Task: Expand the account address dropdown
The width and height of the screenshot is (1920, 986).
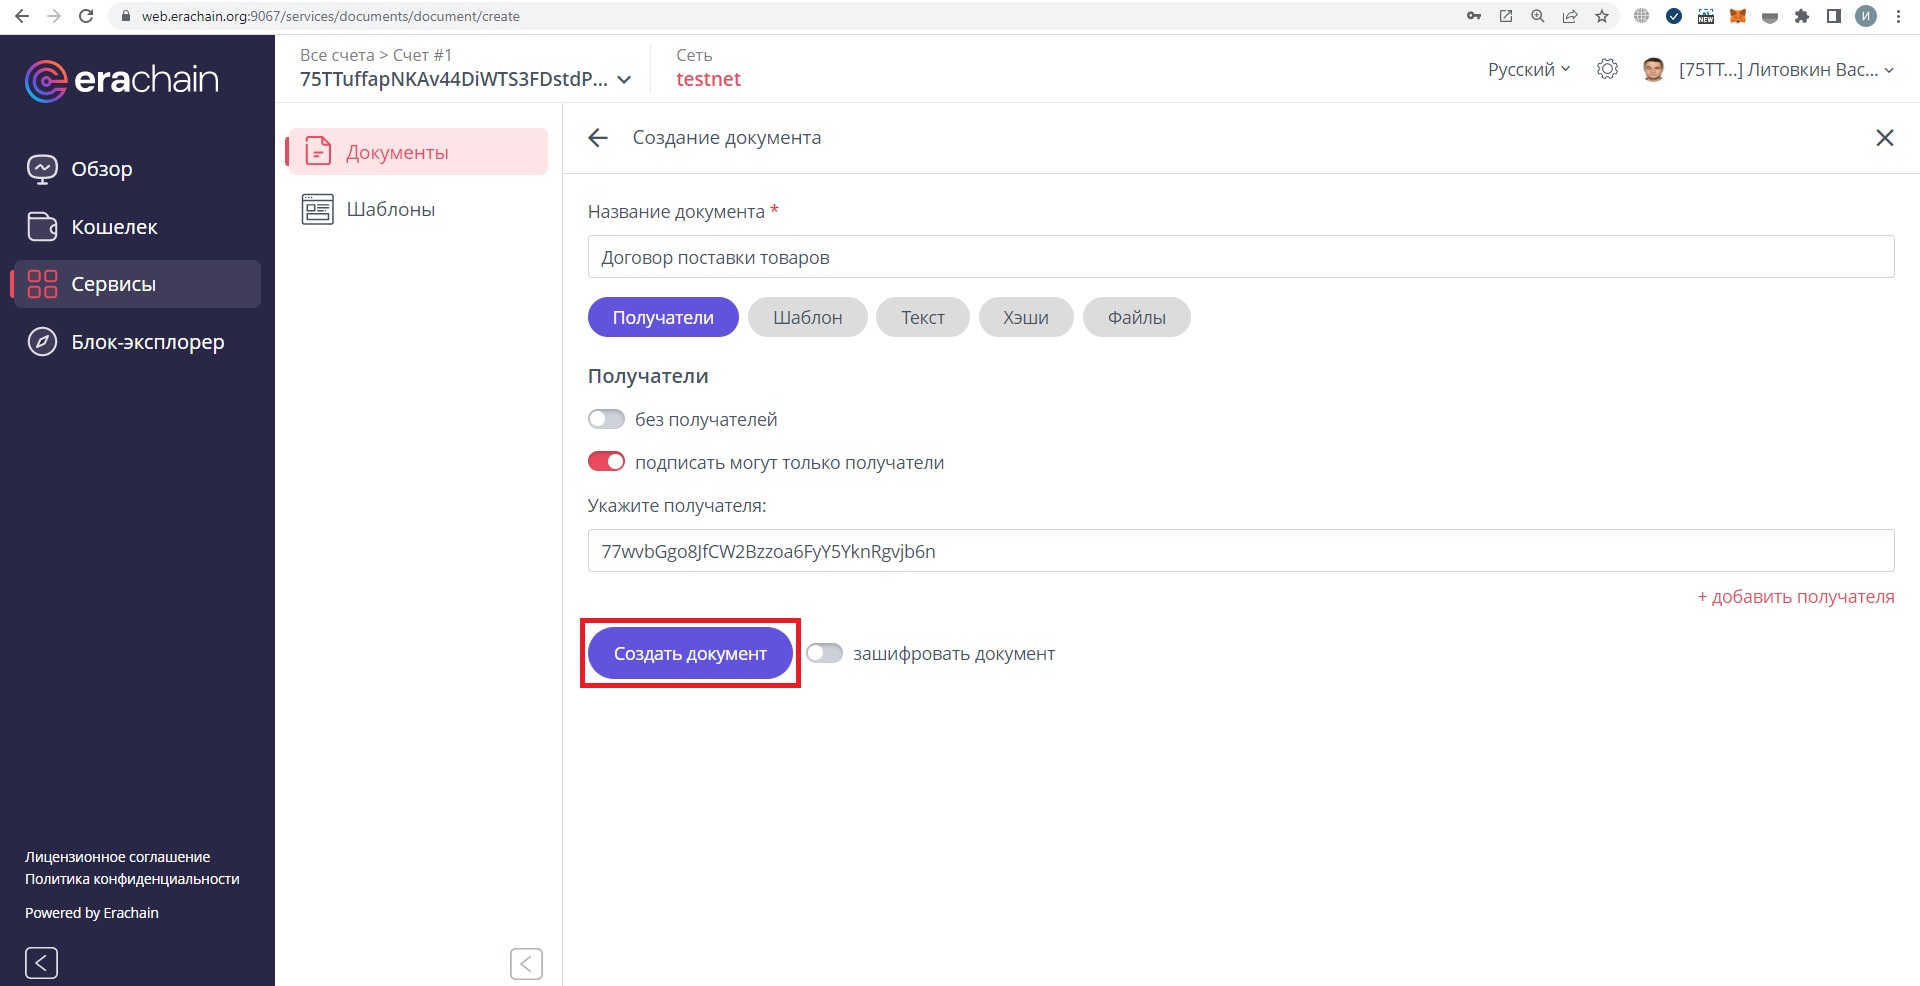Action: pyautogui.click(x=624, y=80)
